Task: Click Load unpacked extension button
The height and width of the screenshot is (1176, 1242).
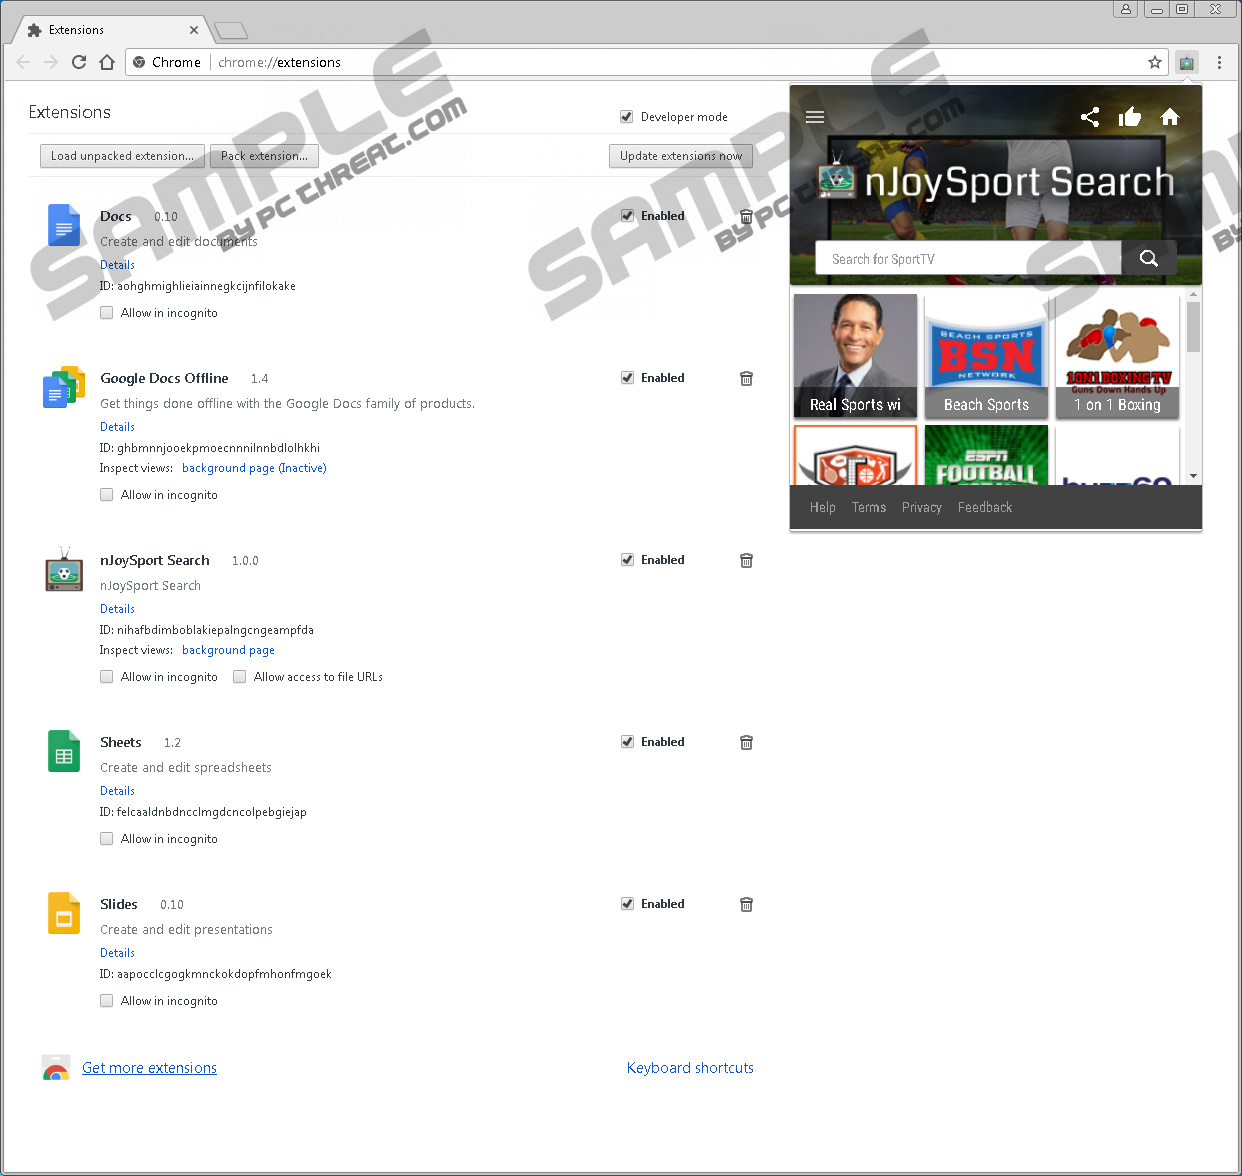Action: coord(122,156)
